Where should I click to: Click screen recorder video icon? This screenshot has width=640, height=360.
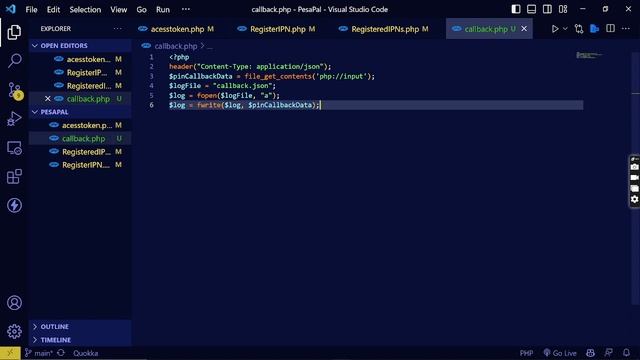click(634, 178)
